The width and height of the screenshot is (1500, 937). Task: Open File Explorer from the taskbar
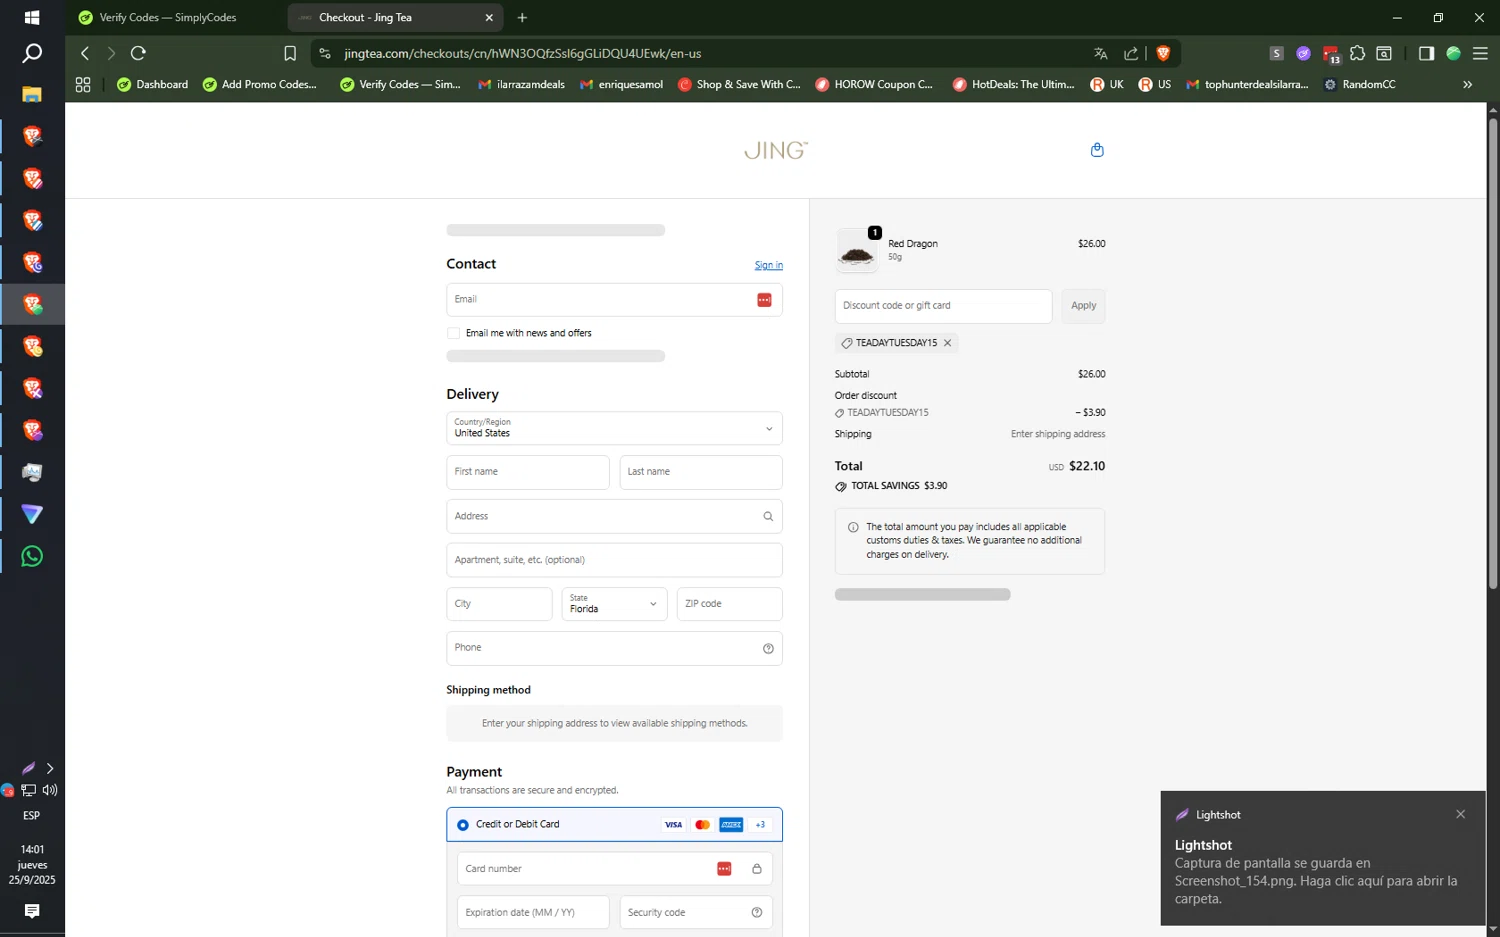tap(32, 94)
